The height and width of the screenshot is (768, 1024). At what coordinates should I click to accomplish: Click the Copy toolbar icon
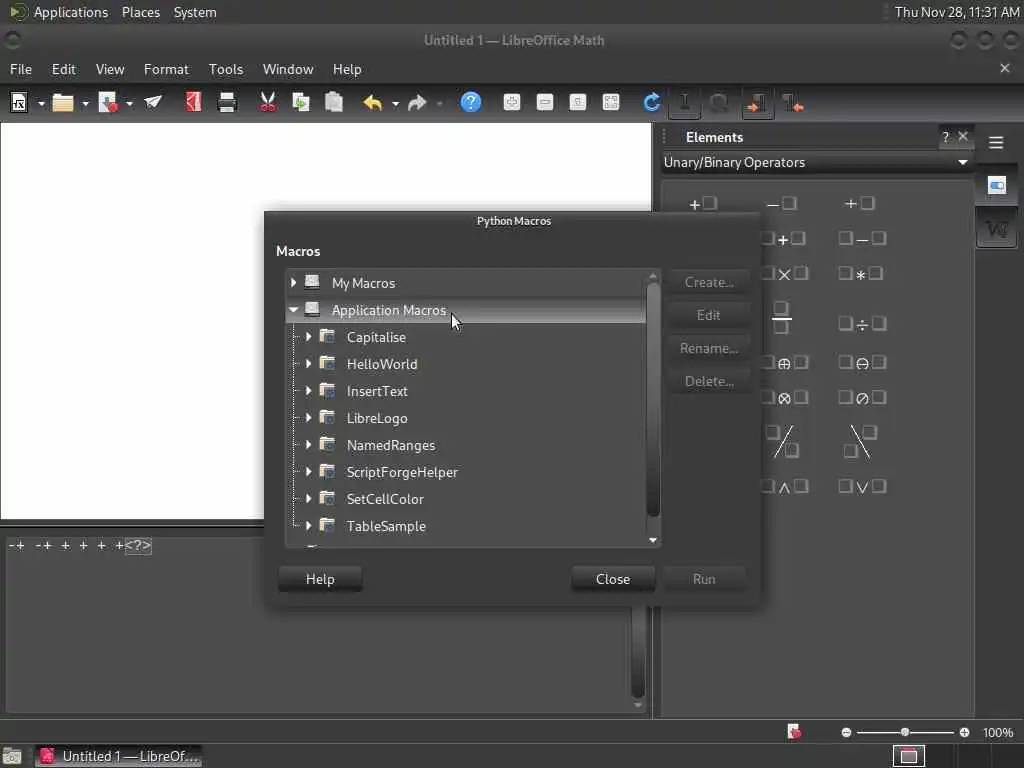coord(301,103)
